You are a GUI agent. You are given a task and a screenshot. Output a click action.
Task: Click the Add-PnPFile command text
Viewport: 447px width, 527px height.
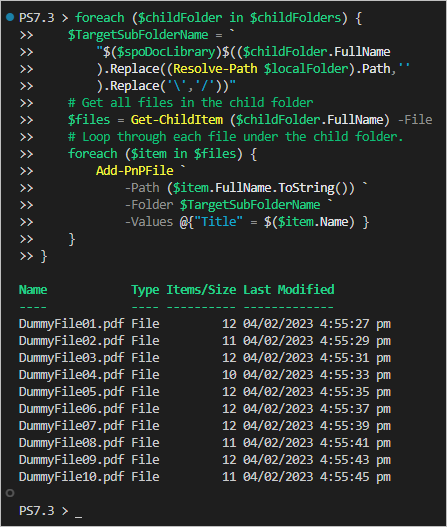[135, 171]
